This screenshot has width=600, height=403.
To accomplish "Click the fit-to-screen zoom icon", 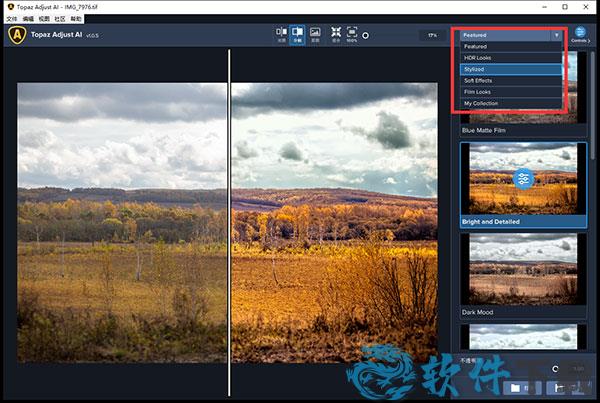I will pyautogui.click(x=335, y=33).
